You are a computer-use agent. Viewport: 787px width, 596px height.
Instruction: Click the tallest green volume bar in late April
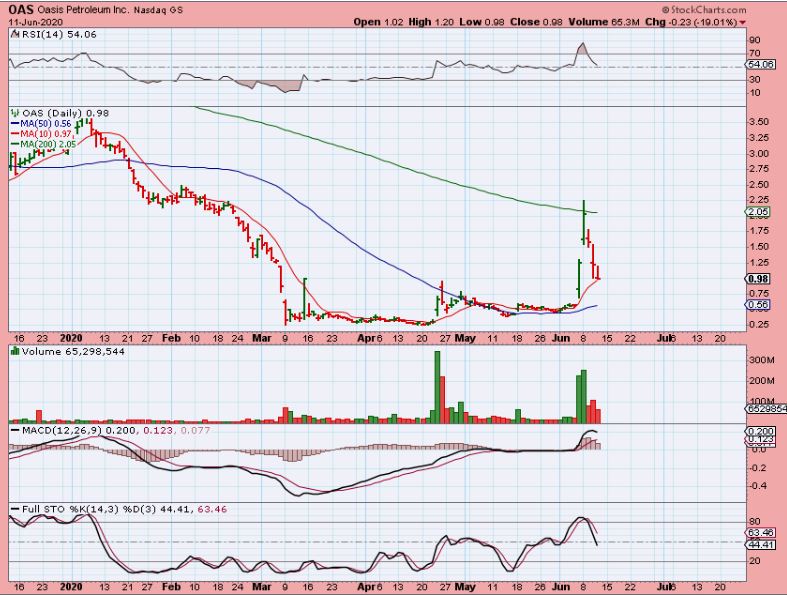[x=437, y=387]
